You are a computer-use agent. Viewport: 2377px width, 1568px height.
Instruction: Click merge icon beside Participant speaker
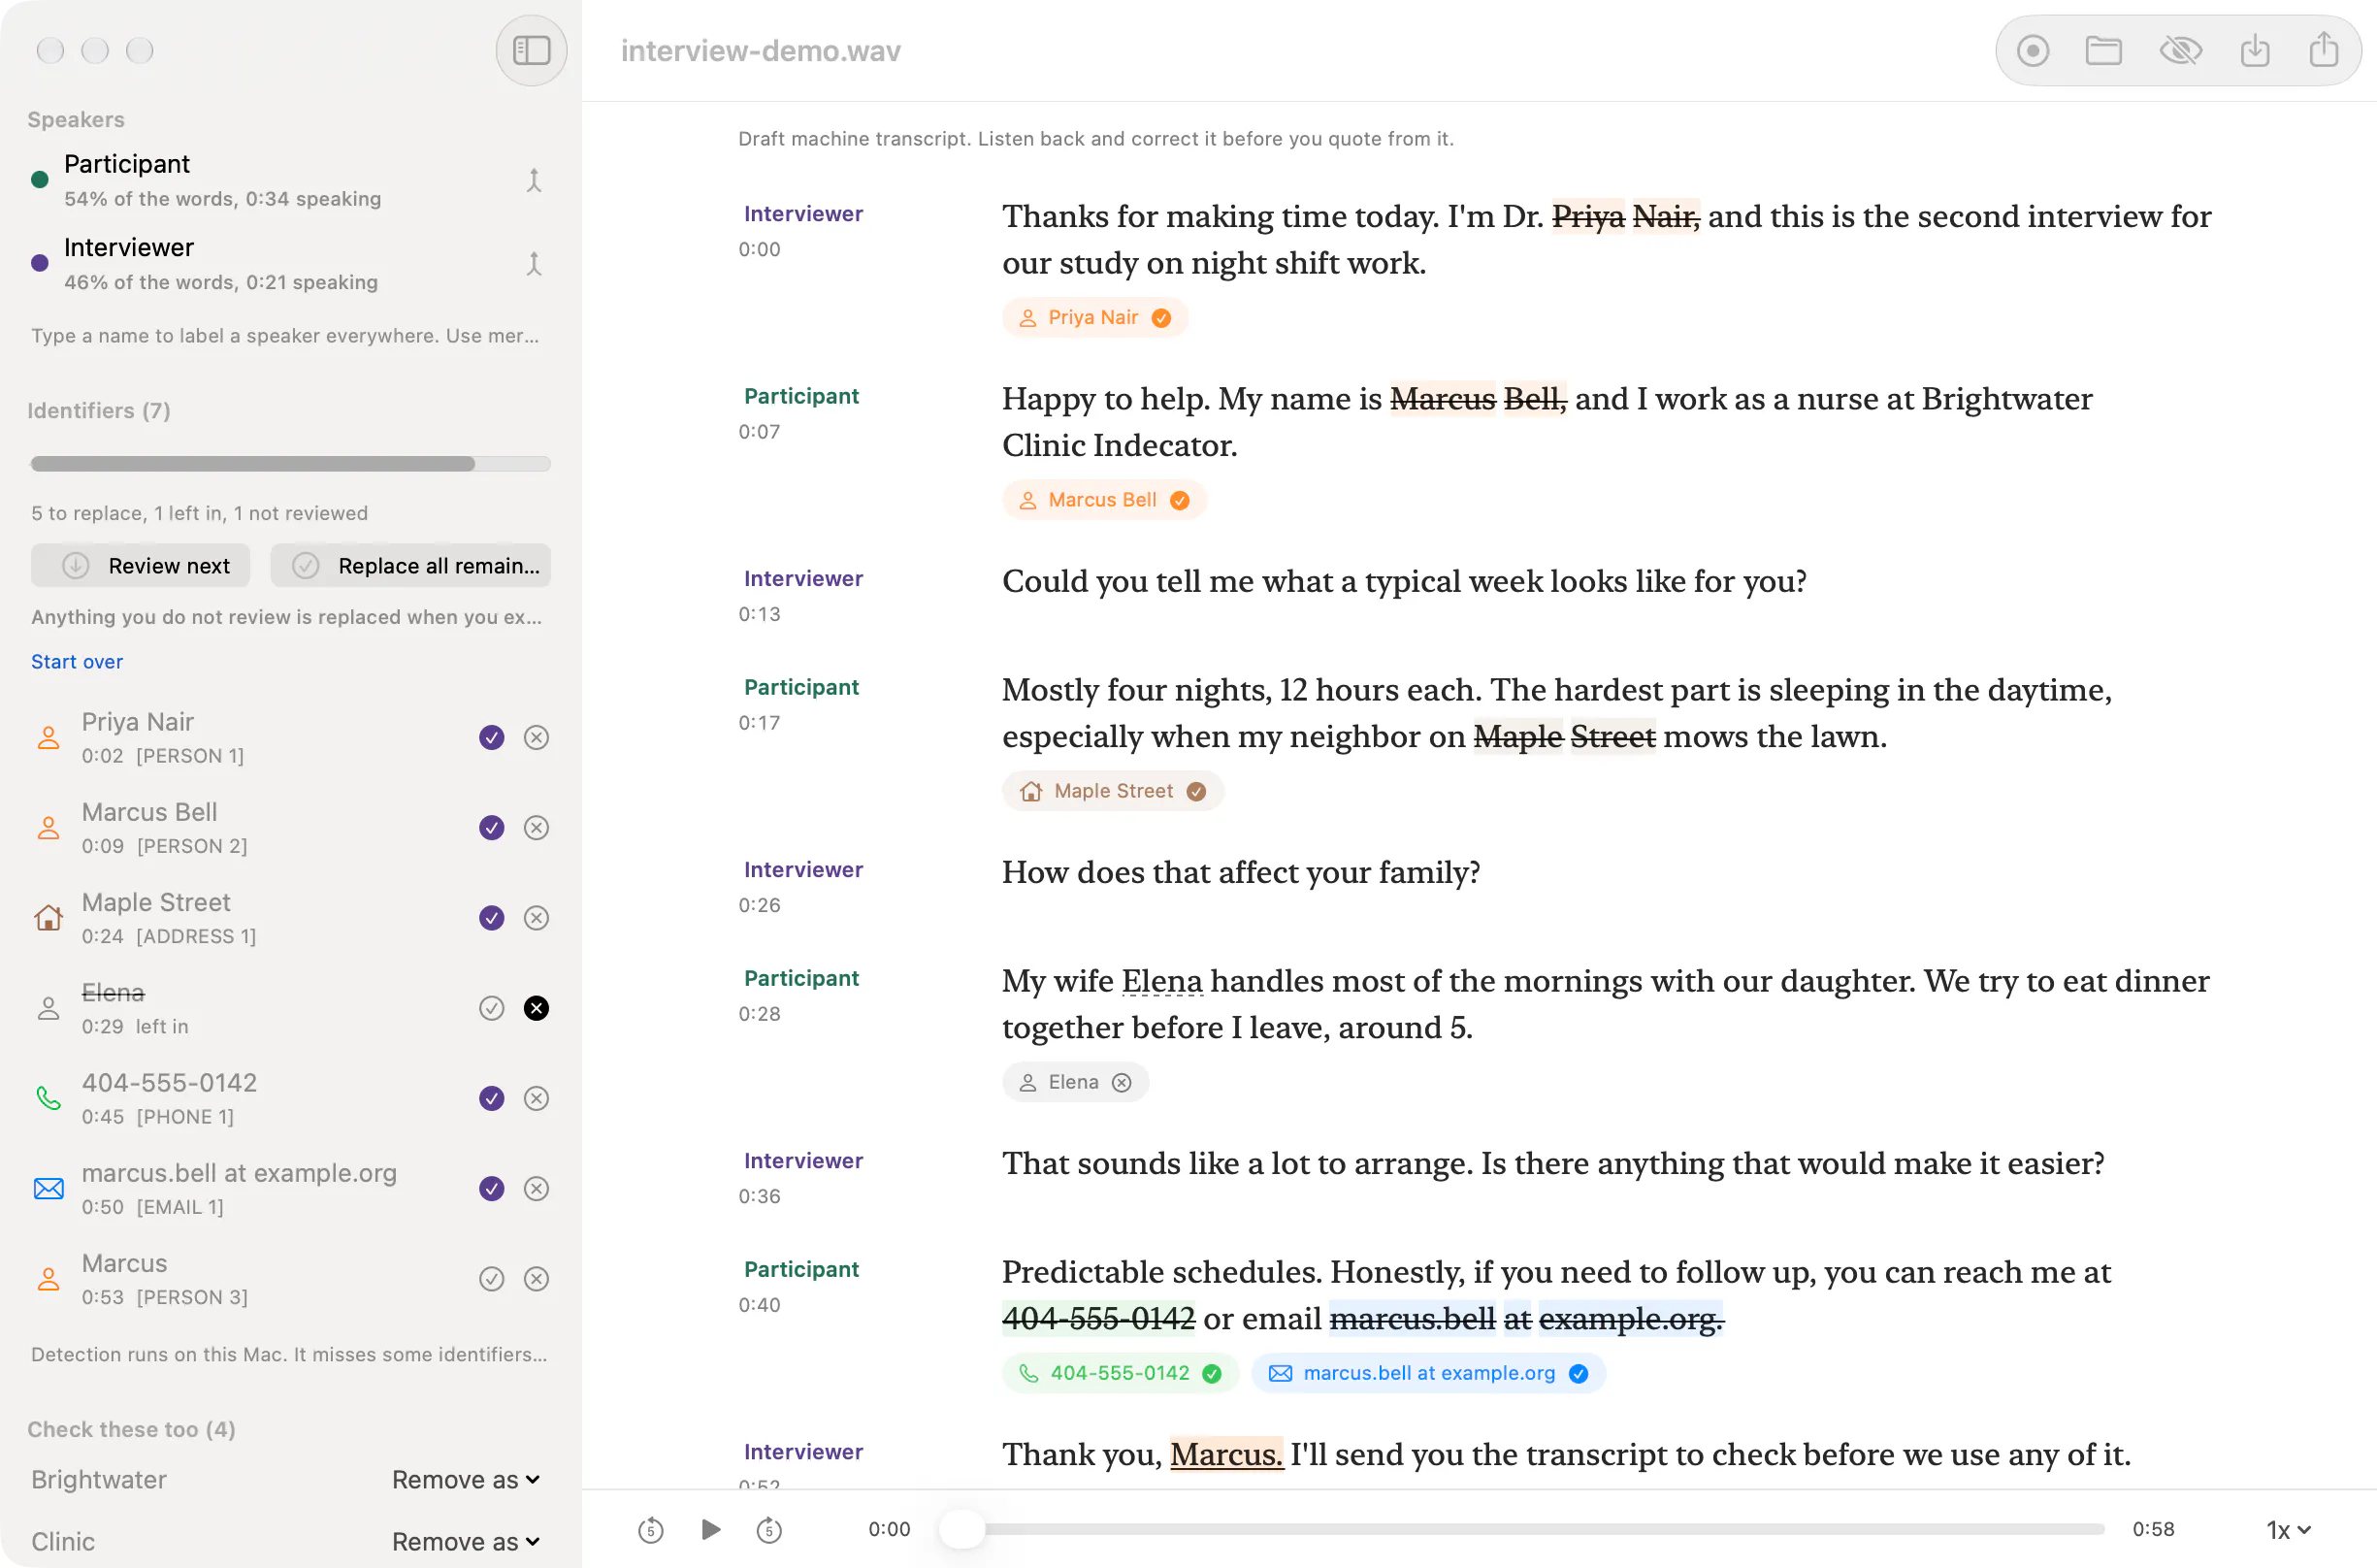tap(534, 180)
